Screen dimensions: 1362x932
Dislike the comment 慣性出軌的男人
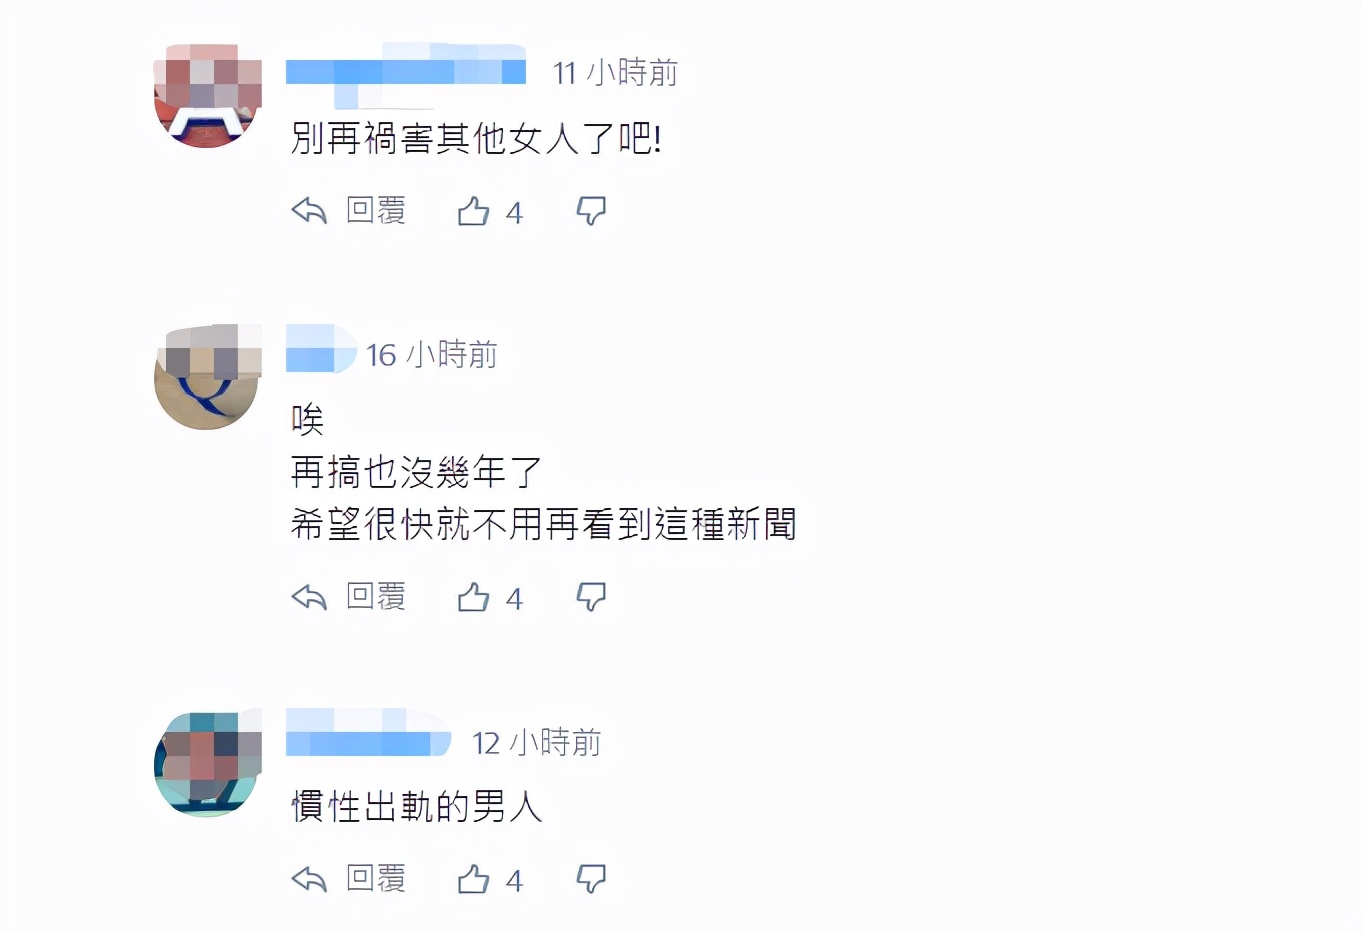coord(591,879)
